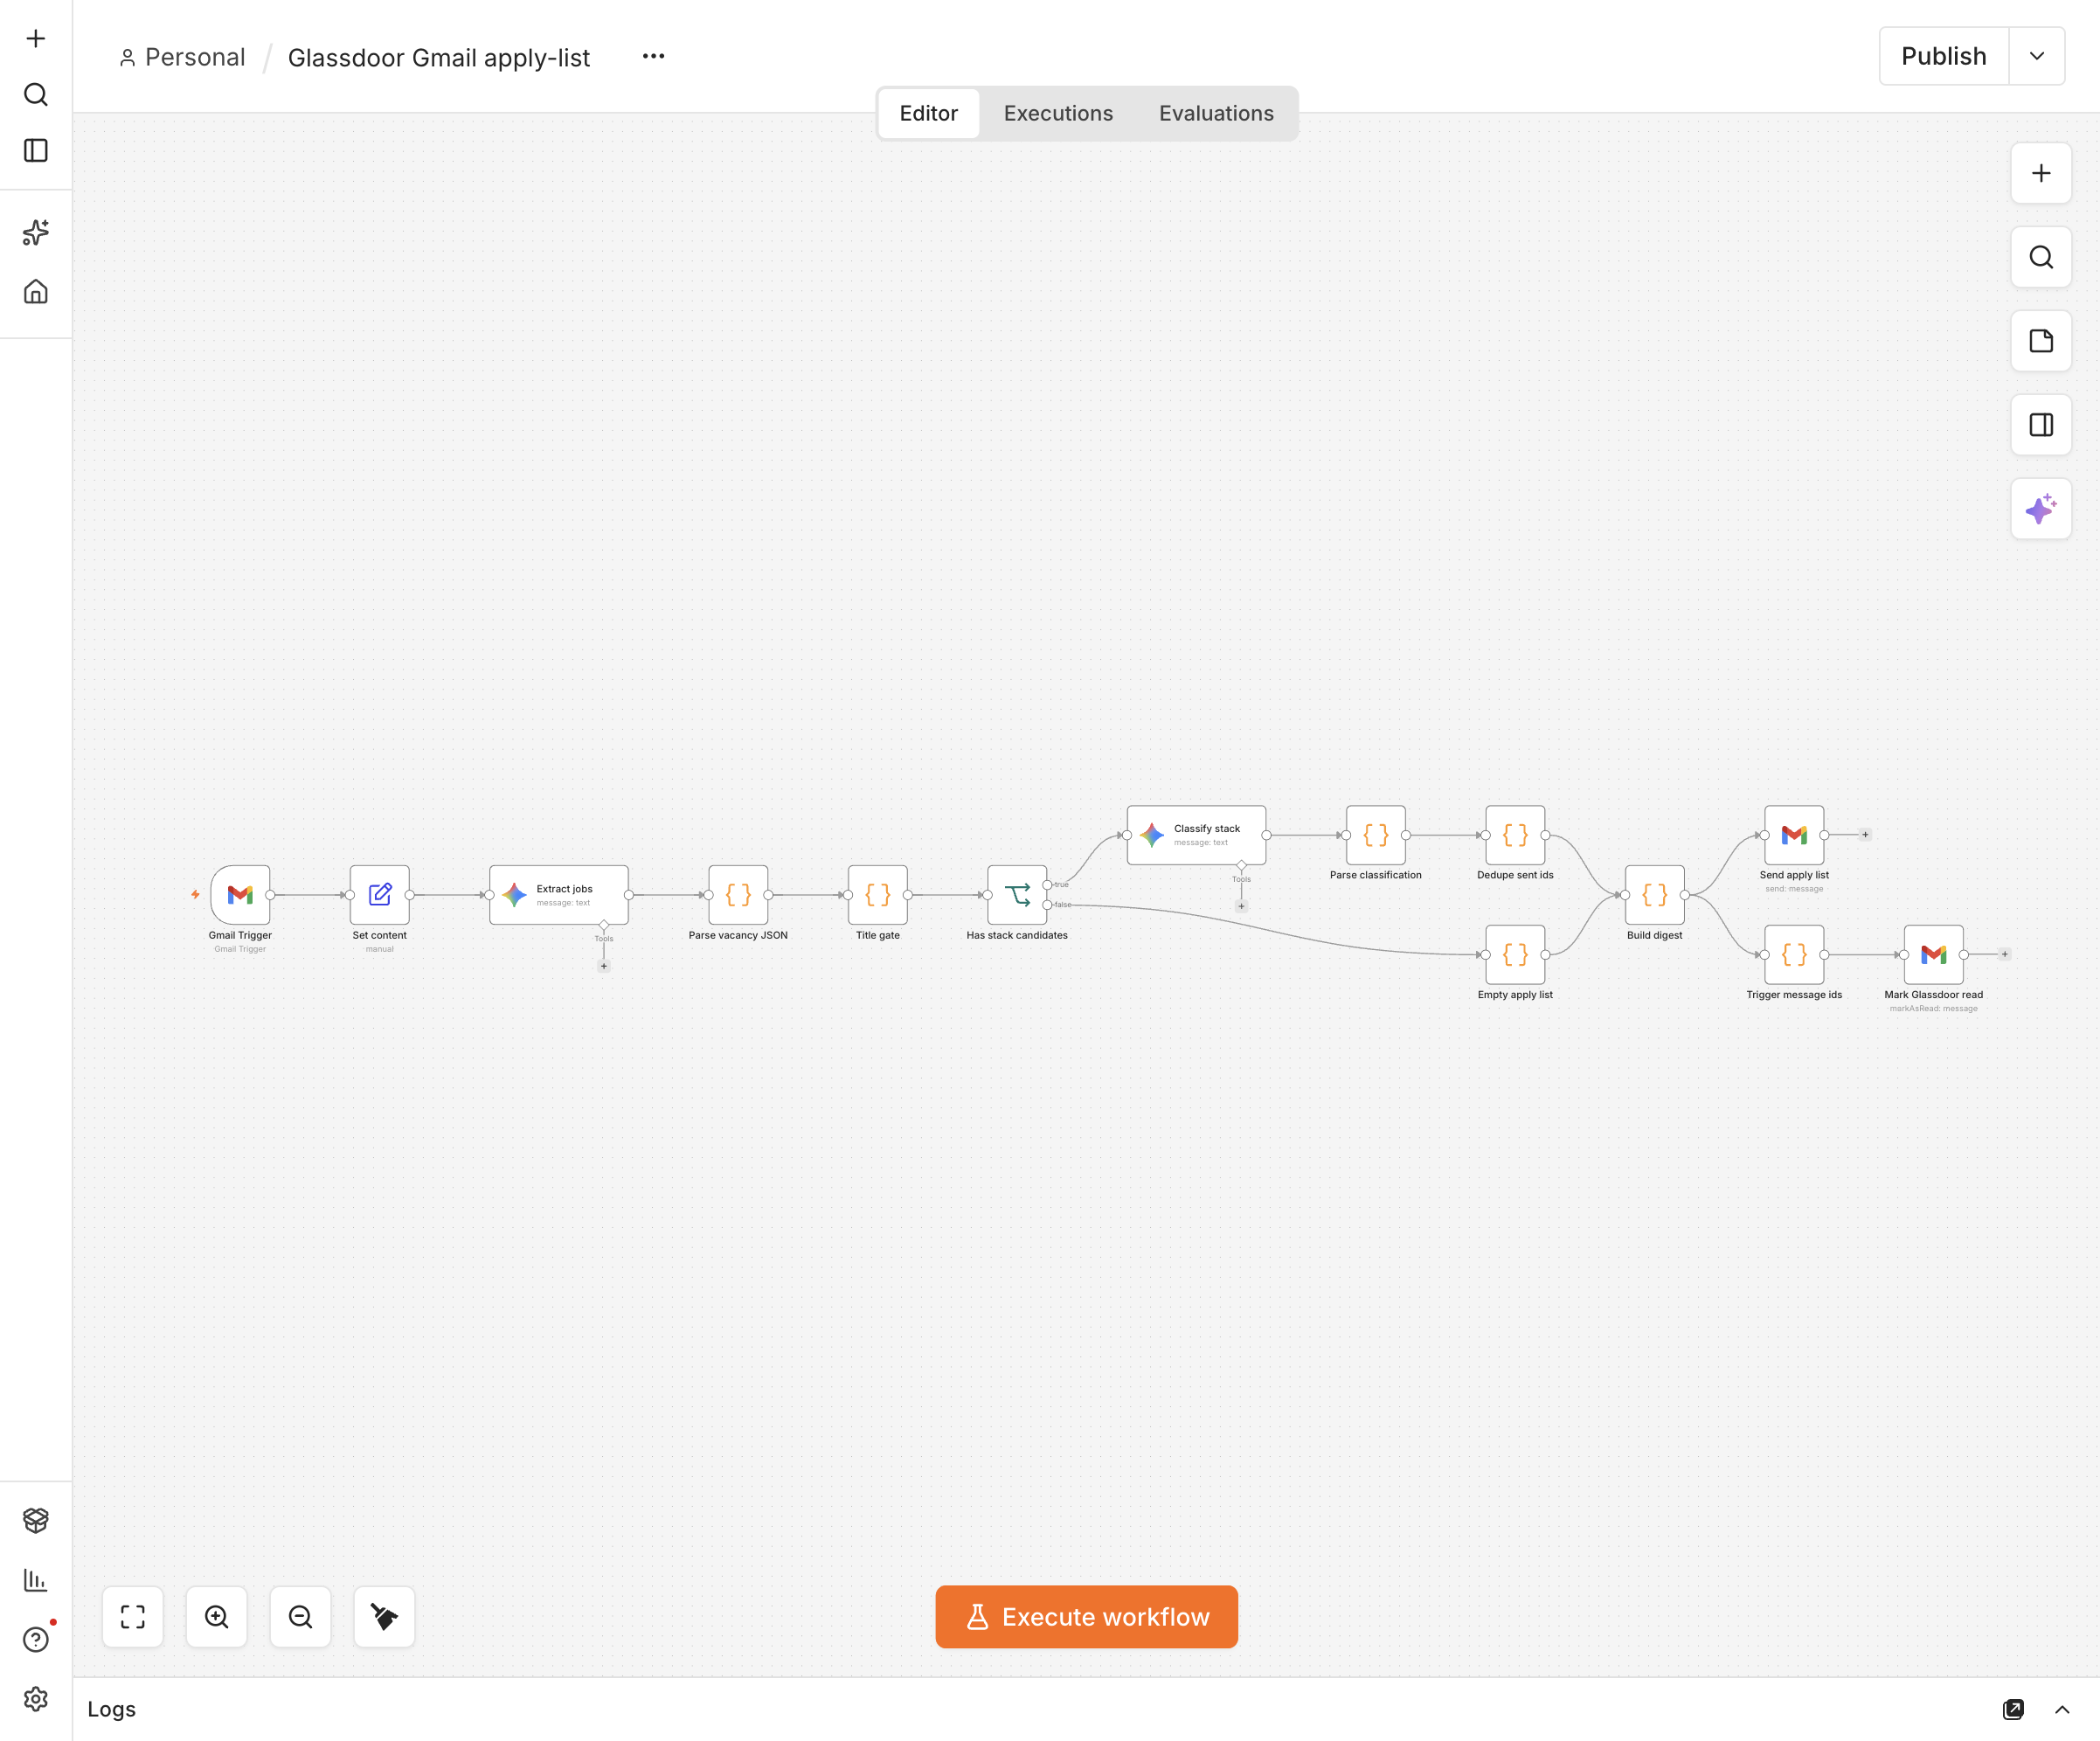This screenshot has height=1741, width=2100.
Task: Go to home icon in sidebar
Action: pyautogui.click(x=36, y=291)
